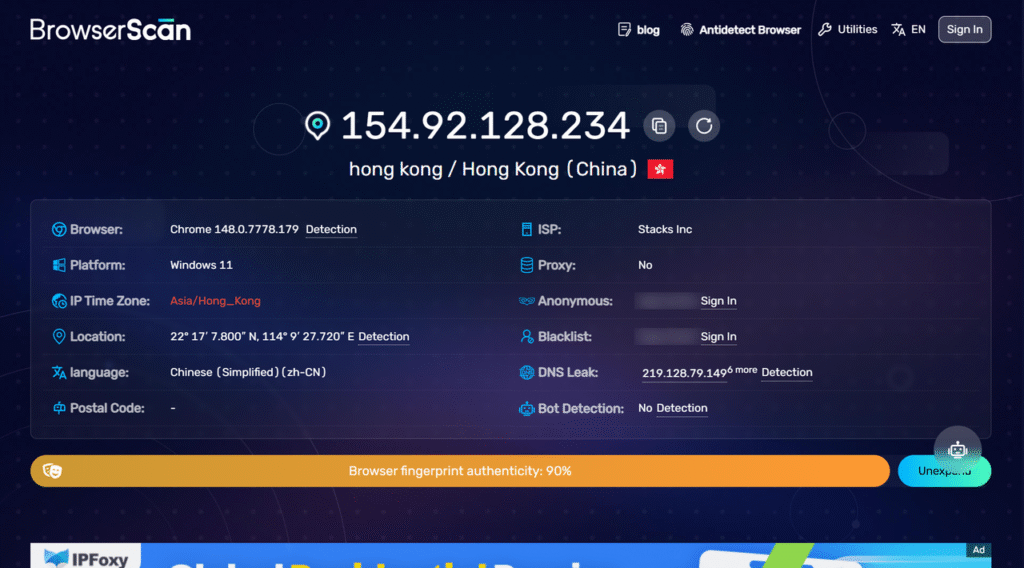Open Detection link next to Location coordinates
The width and height of the screenshot is (1024, 568).
(x=383, y=337)
